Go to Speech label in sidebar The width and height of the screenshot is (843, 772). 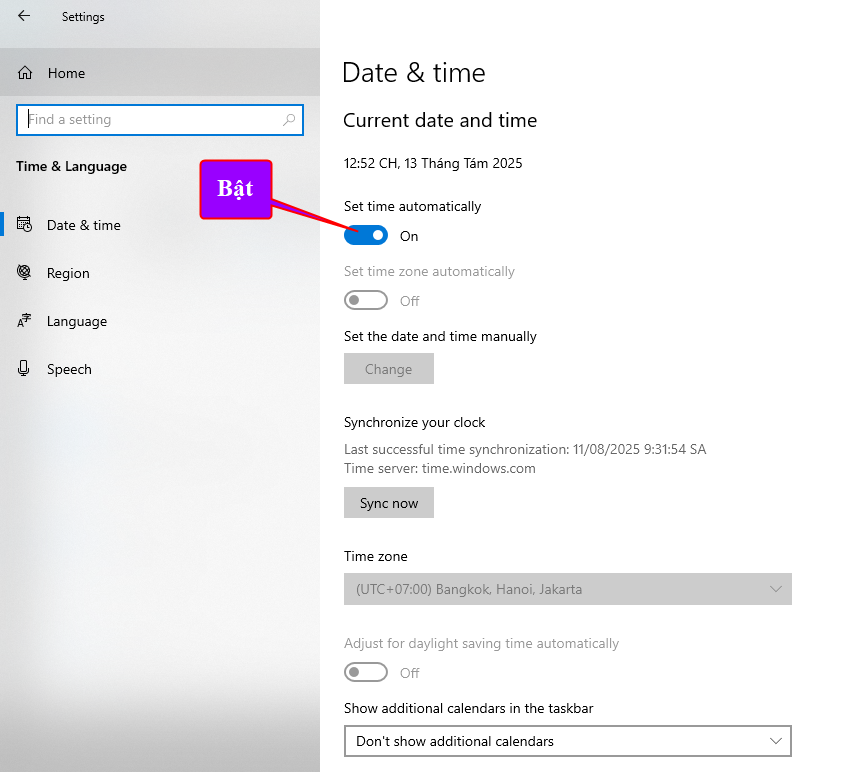[69, 369]
